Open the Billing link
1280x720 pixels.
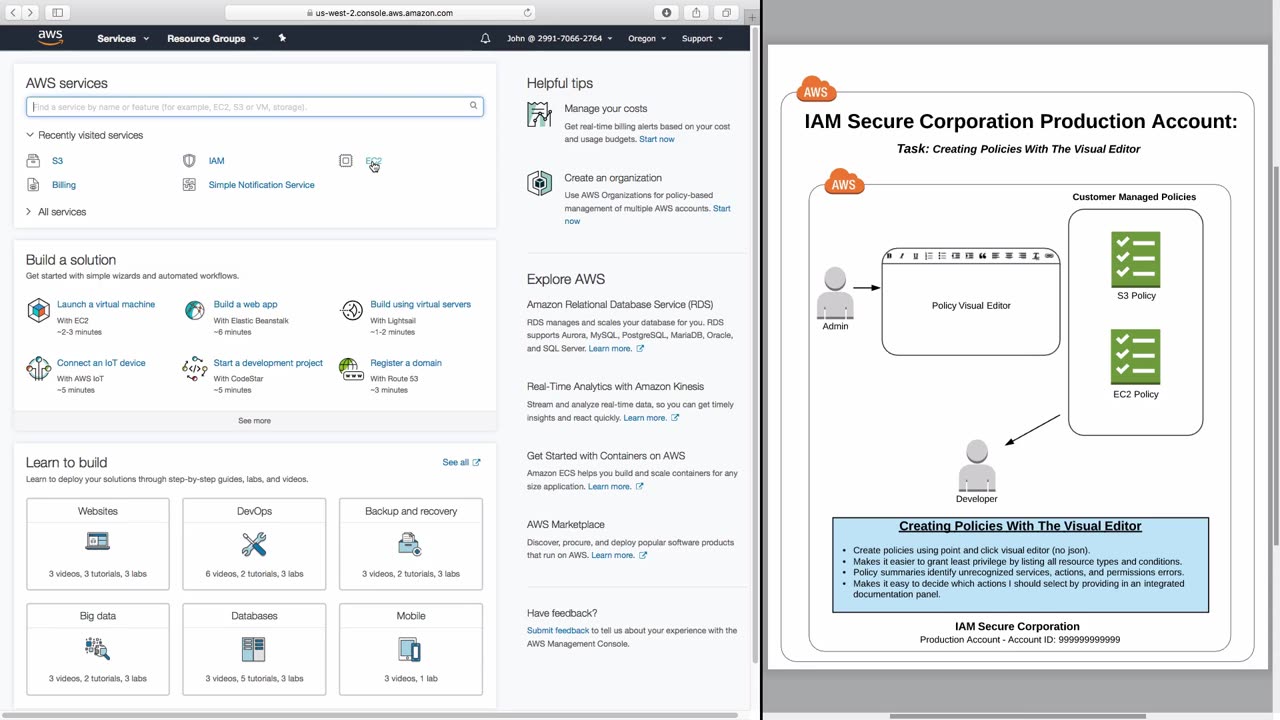tap(64, 185)
